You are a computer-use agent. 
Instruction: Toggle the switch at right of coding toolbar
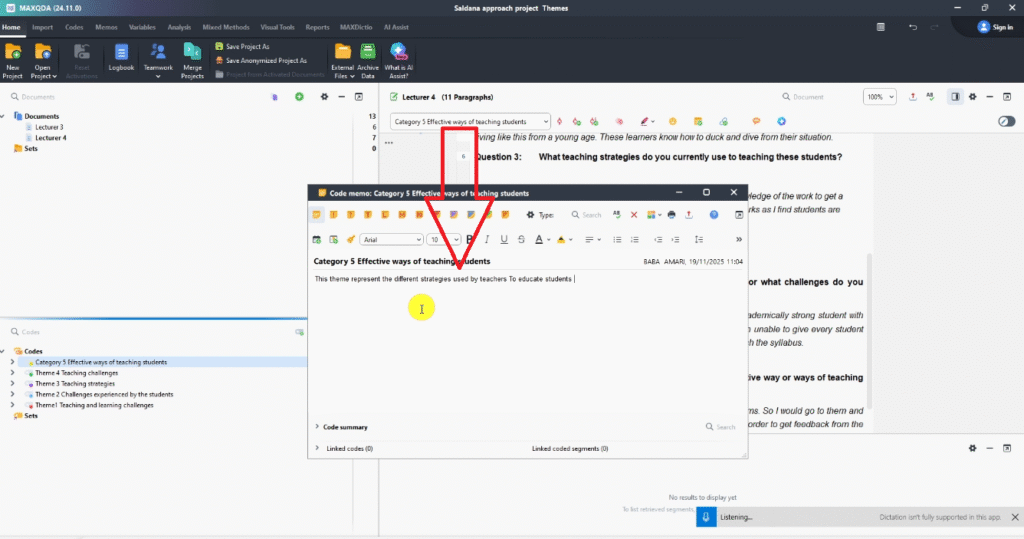click(1006, 122)
